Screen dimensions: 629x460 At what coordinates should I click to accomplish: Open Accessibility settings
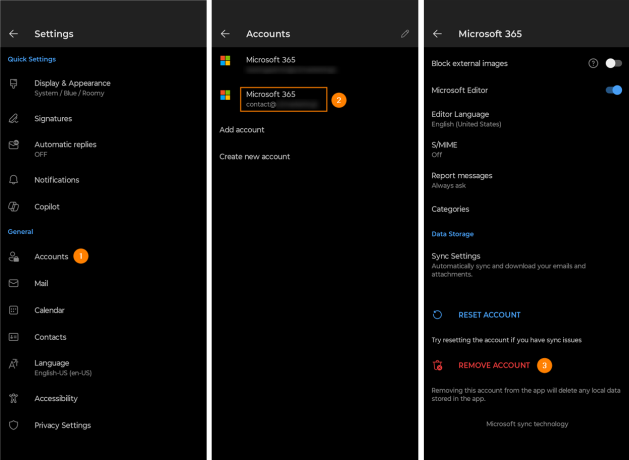point(103,398)
